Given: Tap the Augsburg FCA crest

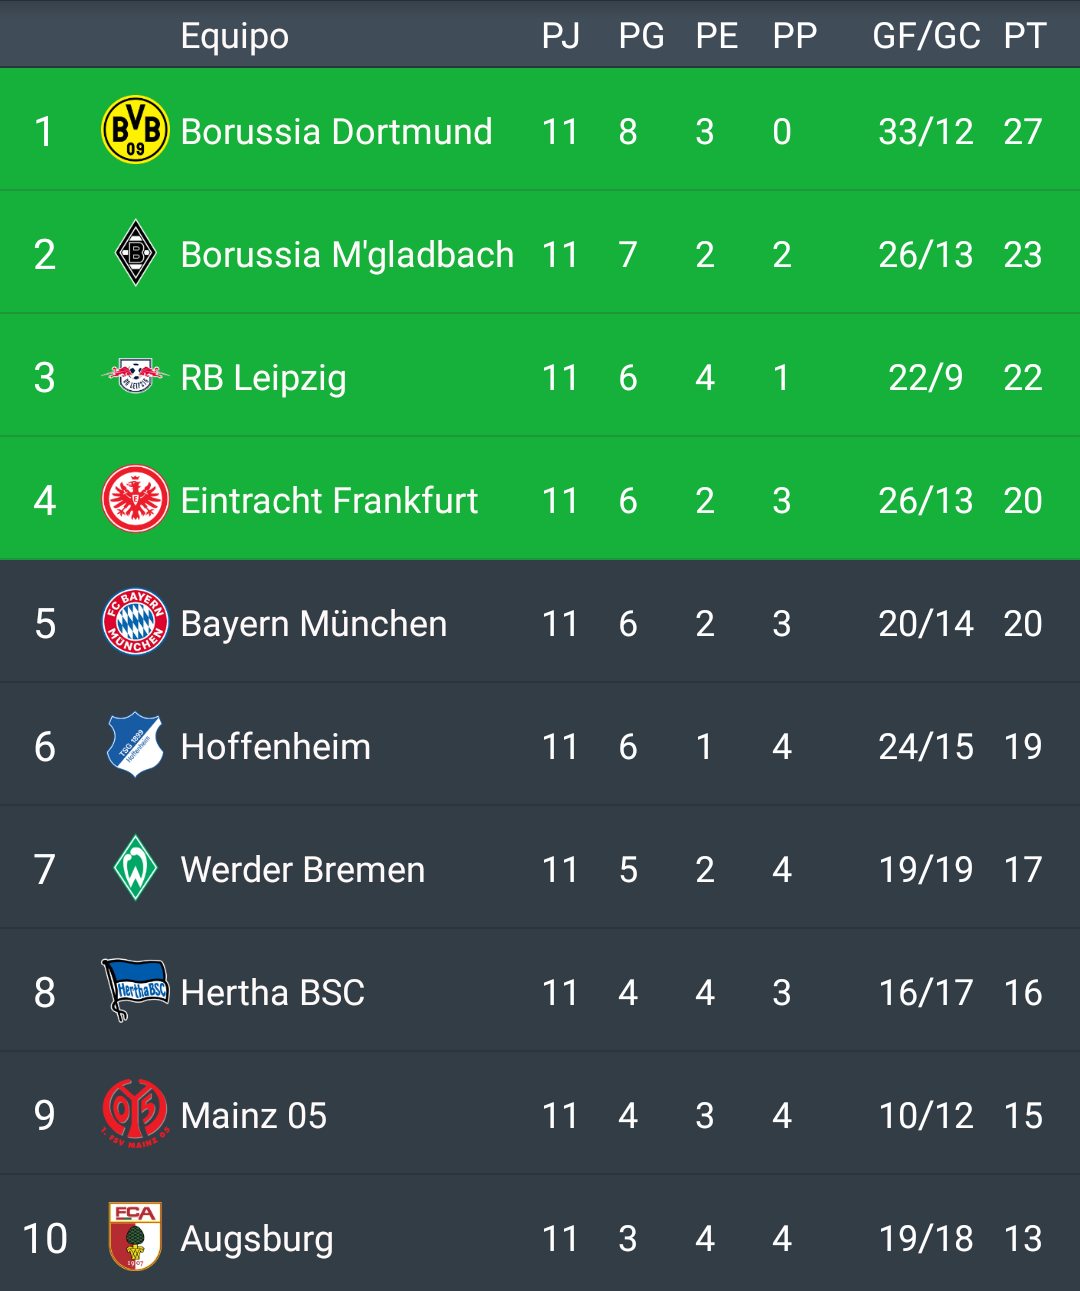Looking at the screenshot, I should pos(135,1237).
